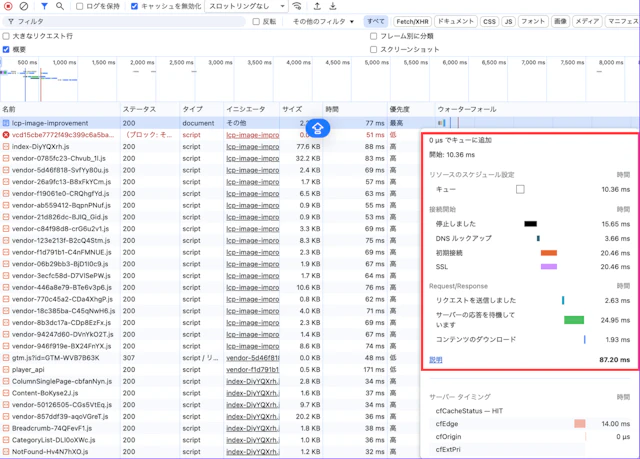Import HAR file upload icon

click(317, 6)
